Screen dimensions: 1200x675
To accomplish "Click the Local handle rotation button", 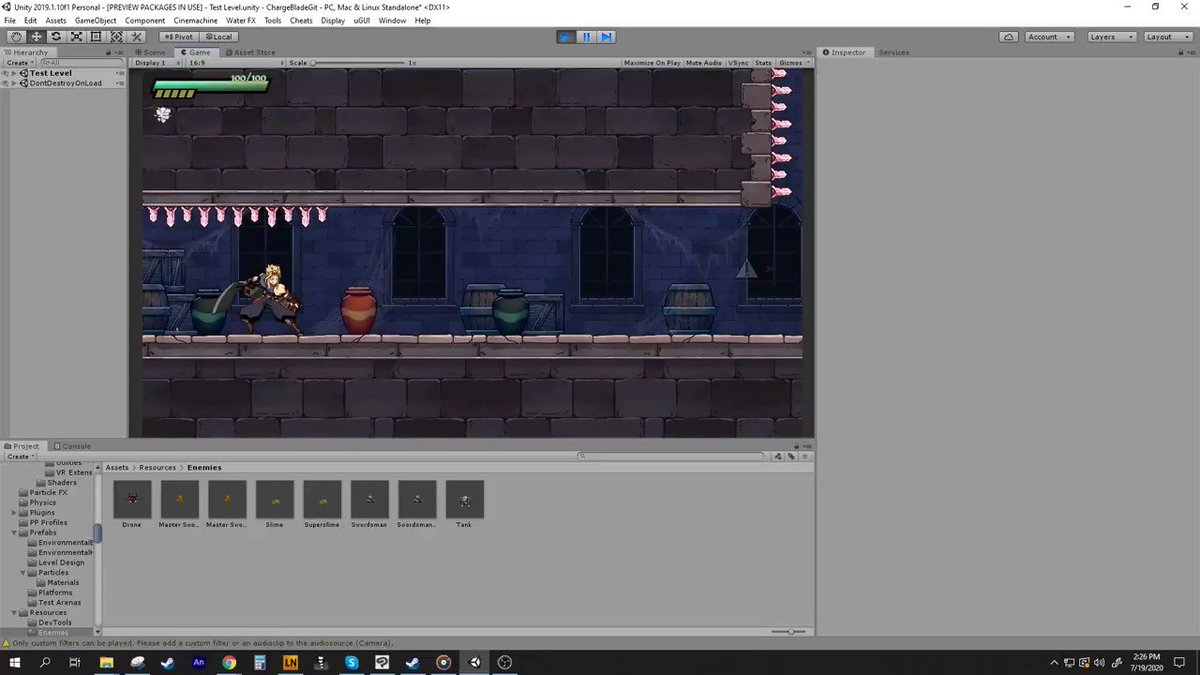I will pos(217,37).
